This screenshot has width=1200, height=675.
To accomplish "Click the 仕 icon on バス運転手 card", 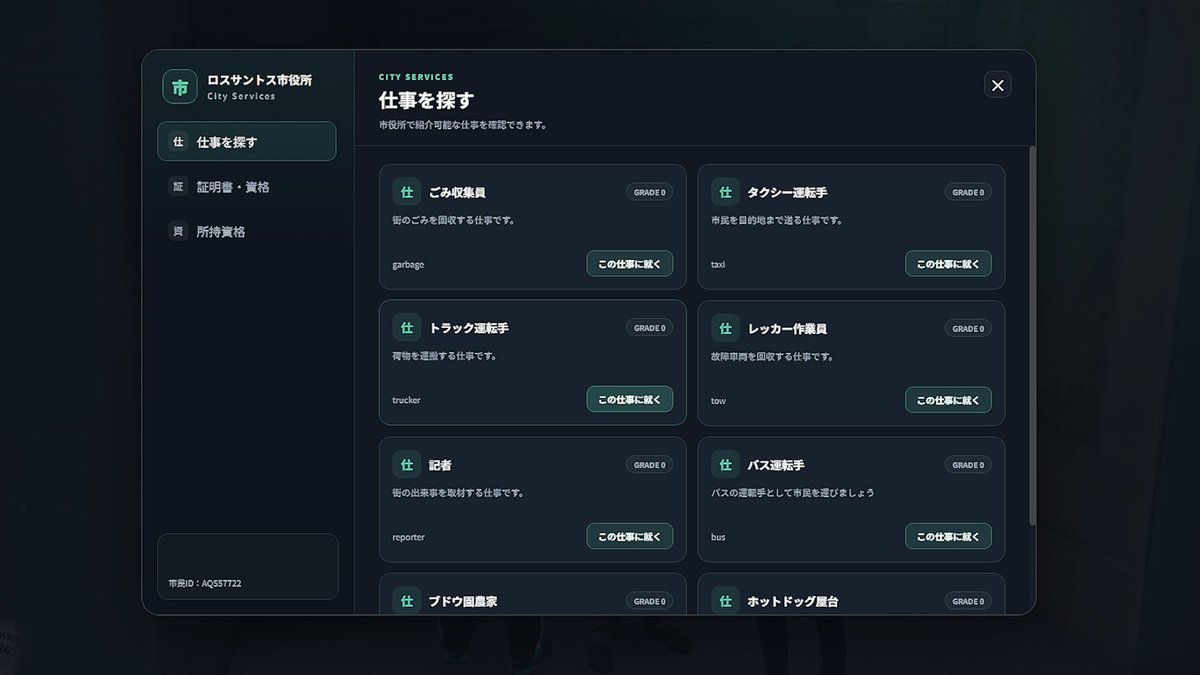I will 725,465.
